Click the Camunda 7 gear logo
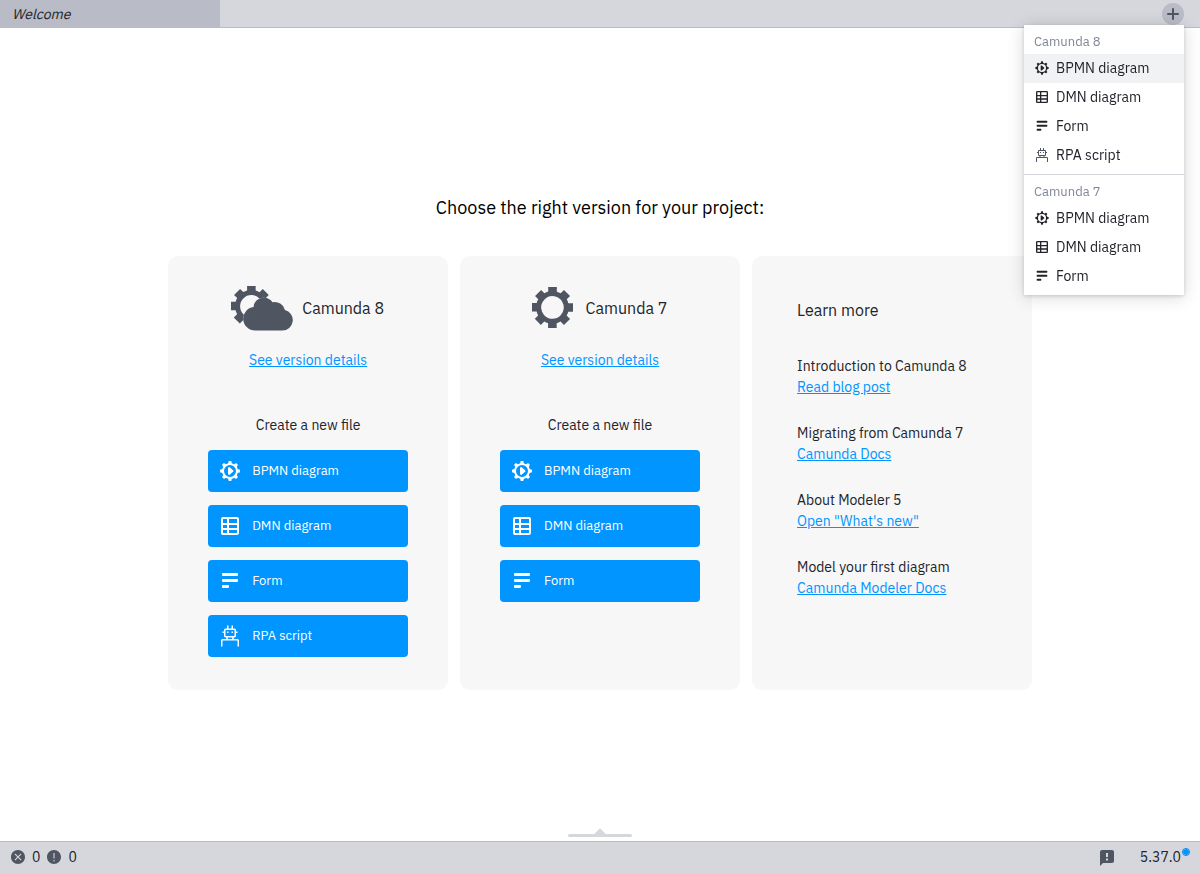 (x=552, y=308)
